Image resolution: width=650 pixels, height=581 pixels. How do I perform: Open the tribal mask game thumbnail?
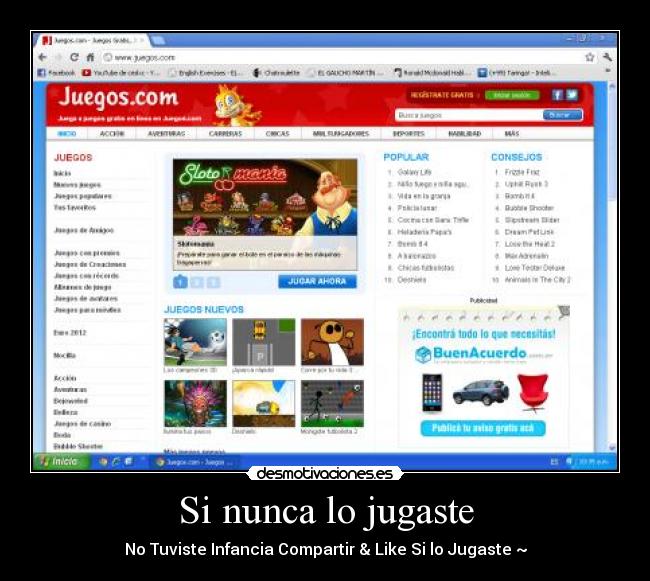(195, 404)
